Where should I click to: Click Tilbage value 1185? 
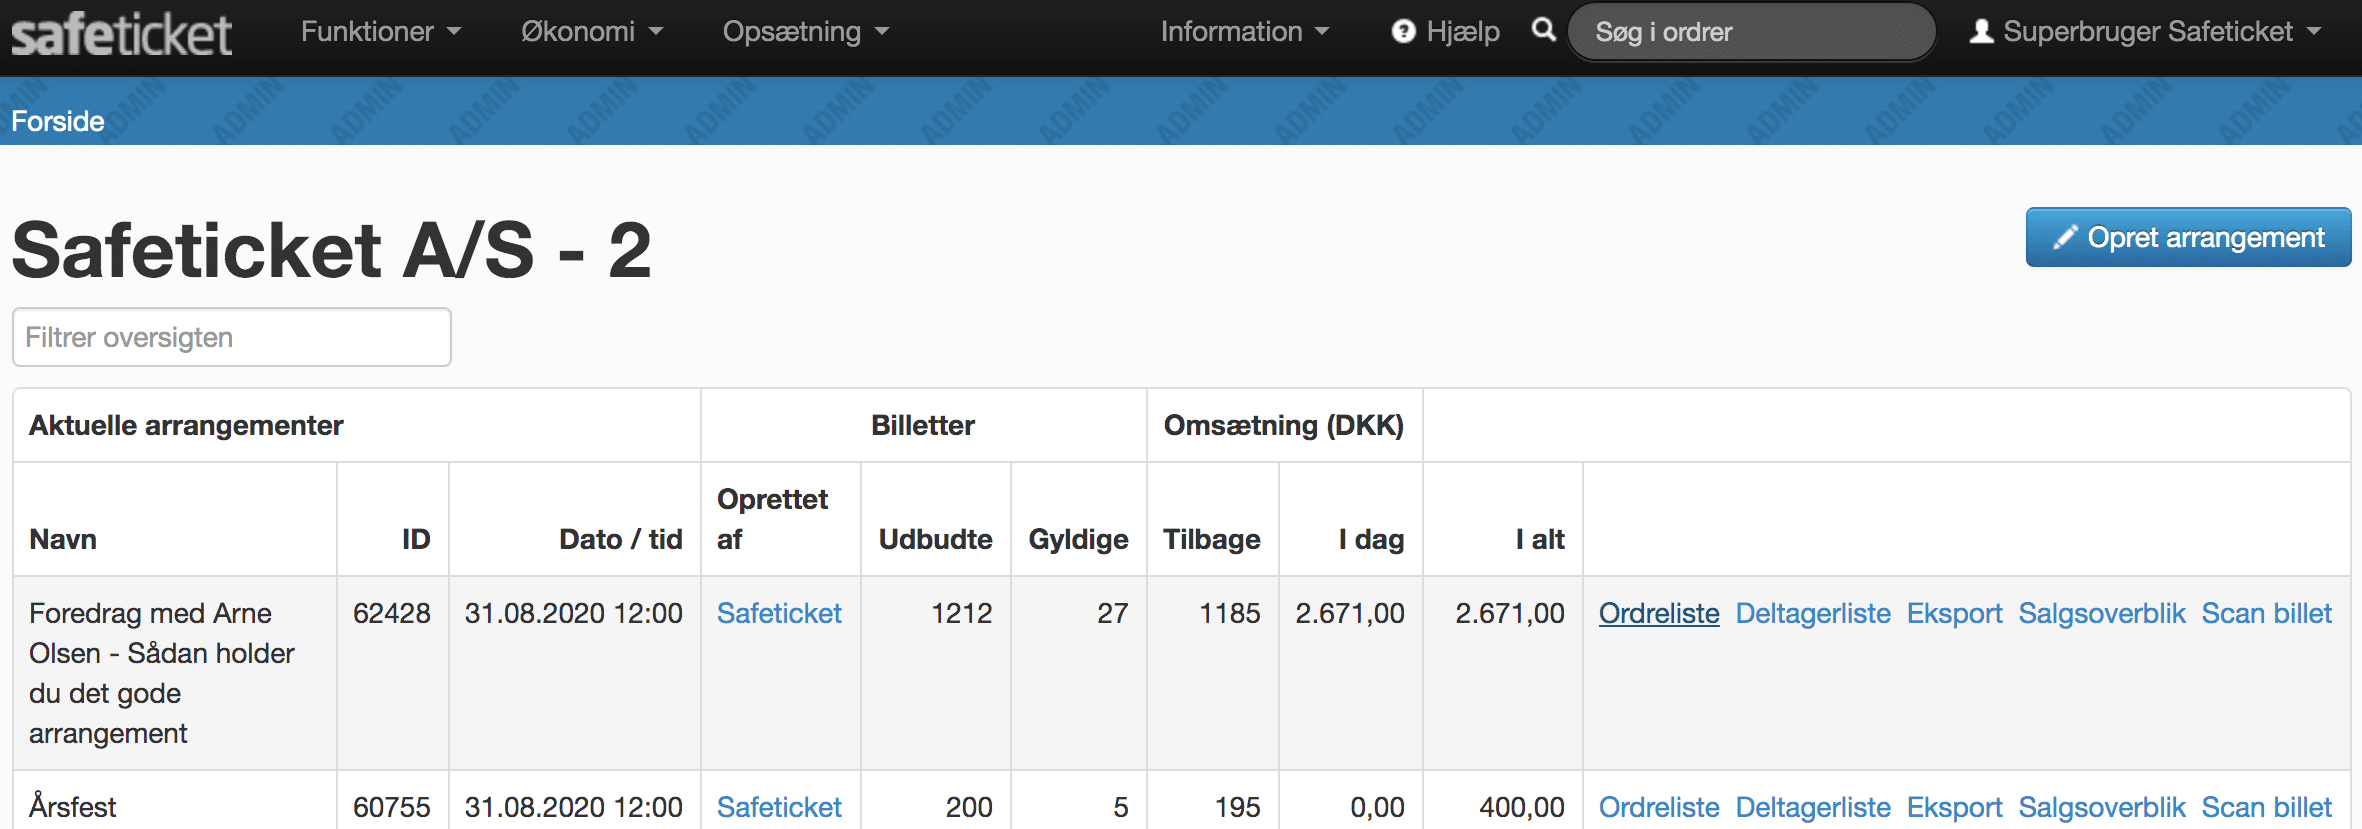click(1230, 613)
